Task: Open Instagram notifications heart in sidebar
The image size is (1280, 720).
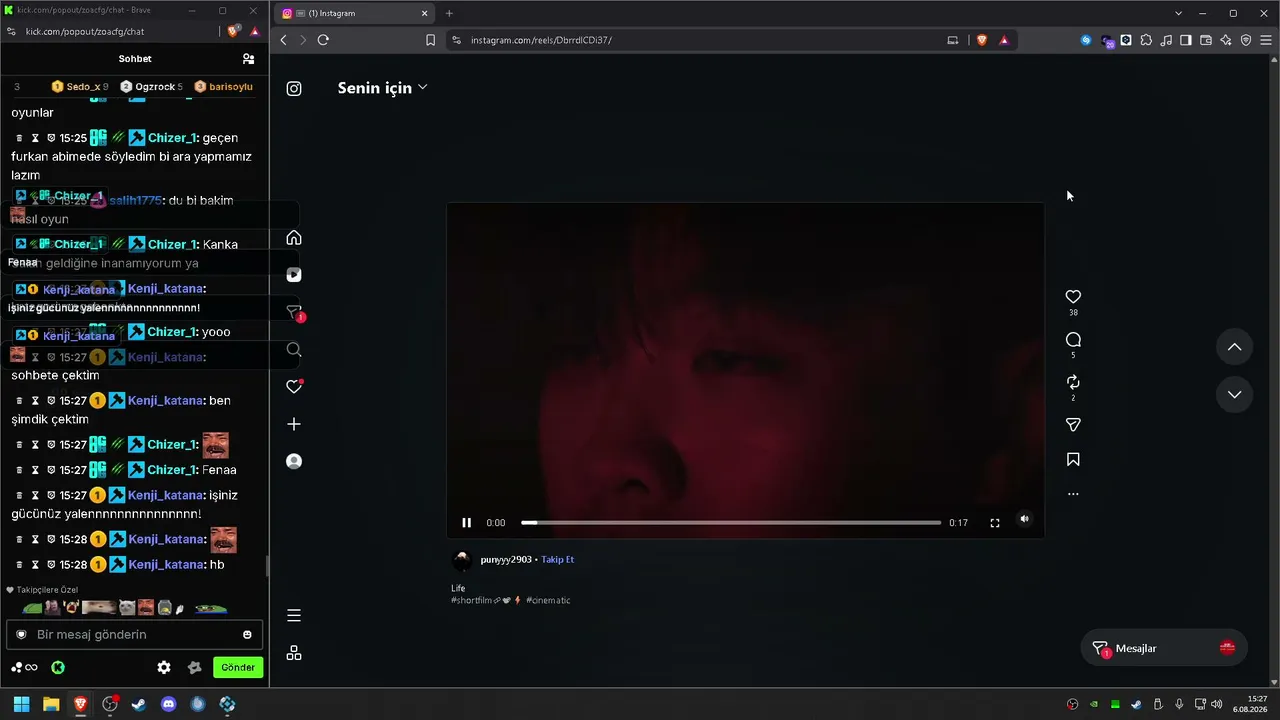Action: (294, 387)
